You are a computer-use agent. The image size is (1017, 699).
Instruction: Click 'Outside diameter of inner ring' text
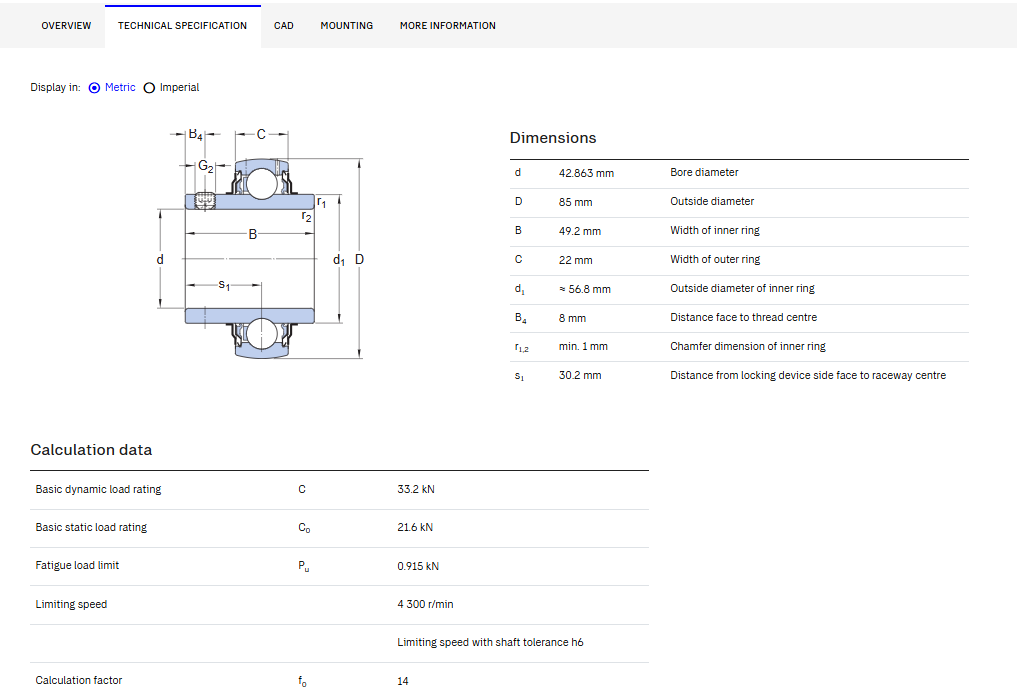742,289
